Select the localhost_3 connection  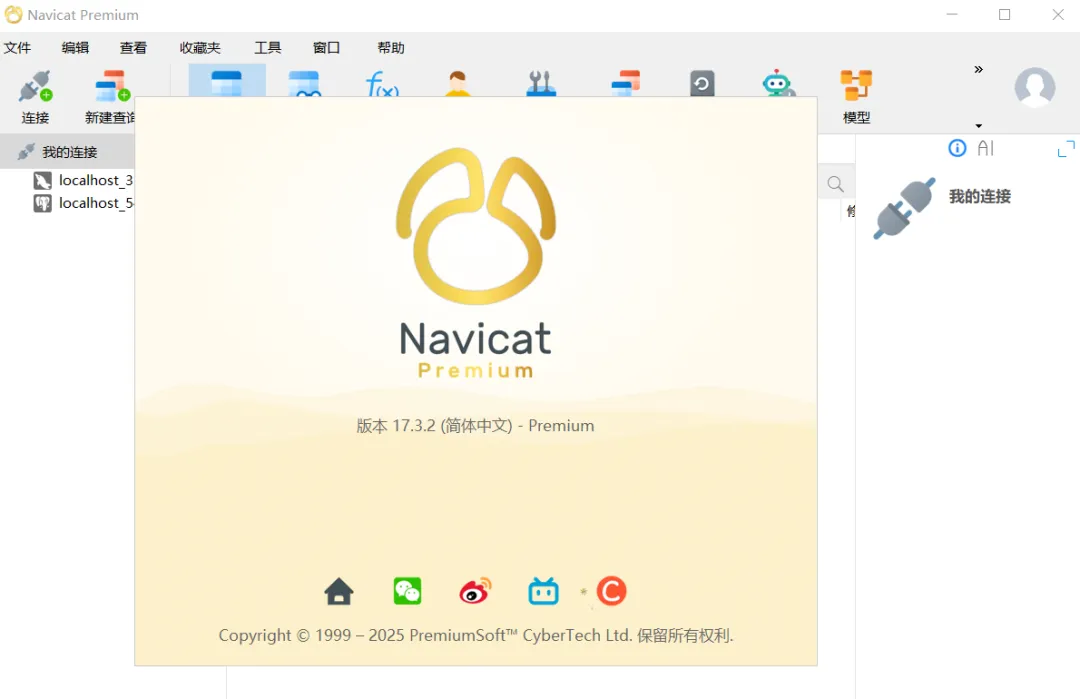[x=83, y=180]
